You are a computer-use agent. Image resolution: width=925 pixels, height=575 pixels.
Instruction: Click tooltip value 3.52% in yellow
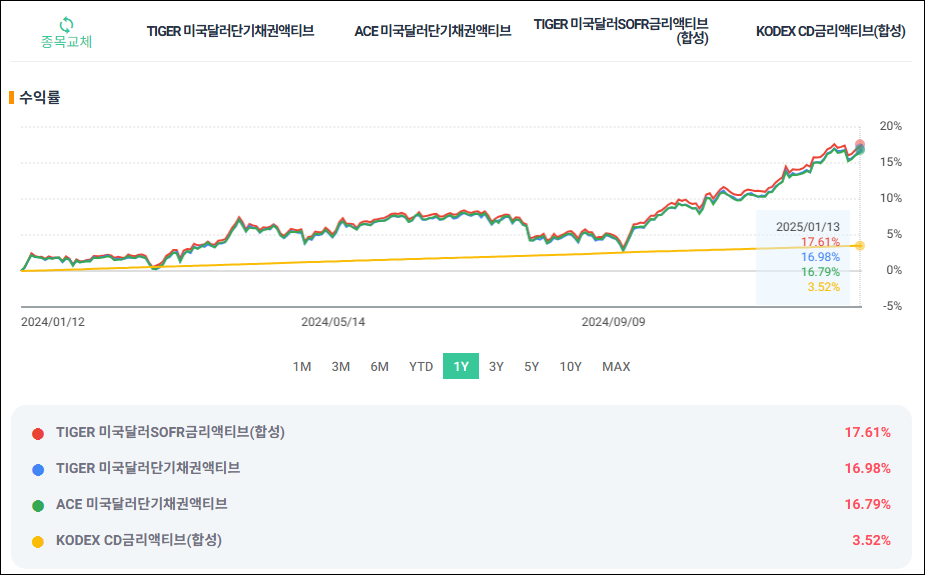[824, 287]
